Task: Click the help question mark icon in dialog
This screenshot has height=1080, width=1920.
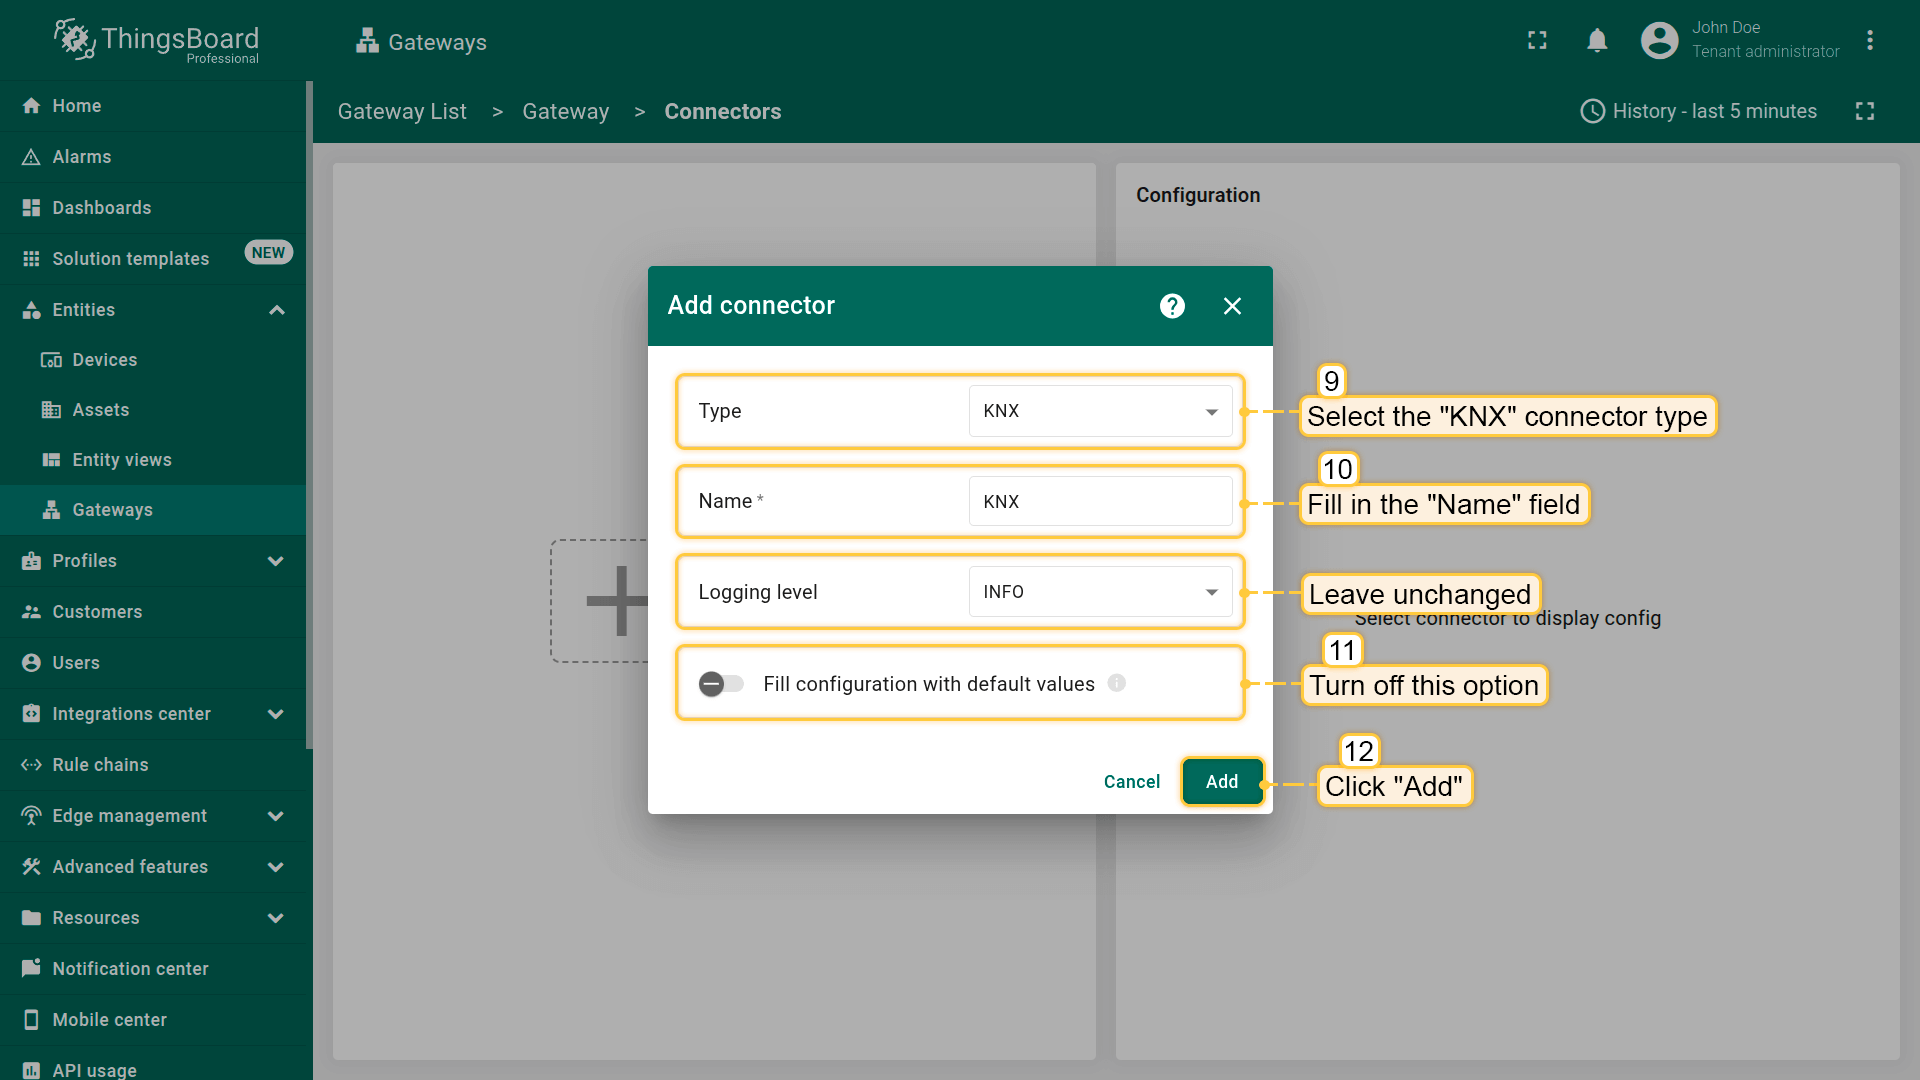Action: click(x=1172, y=306)
